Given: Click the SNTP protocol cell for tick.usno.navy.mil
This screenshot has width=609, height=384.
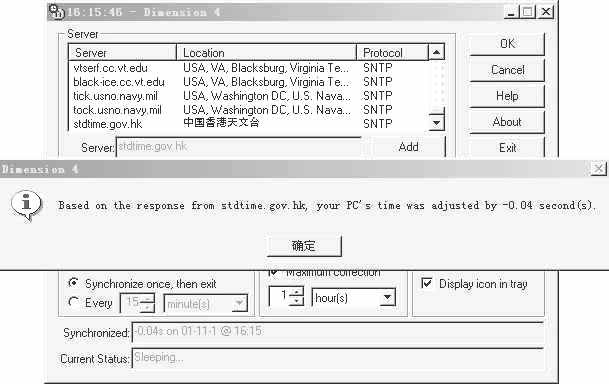Looking at the screenshot, I should (378, 96).
